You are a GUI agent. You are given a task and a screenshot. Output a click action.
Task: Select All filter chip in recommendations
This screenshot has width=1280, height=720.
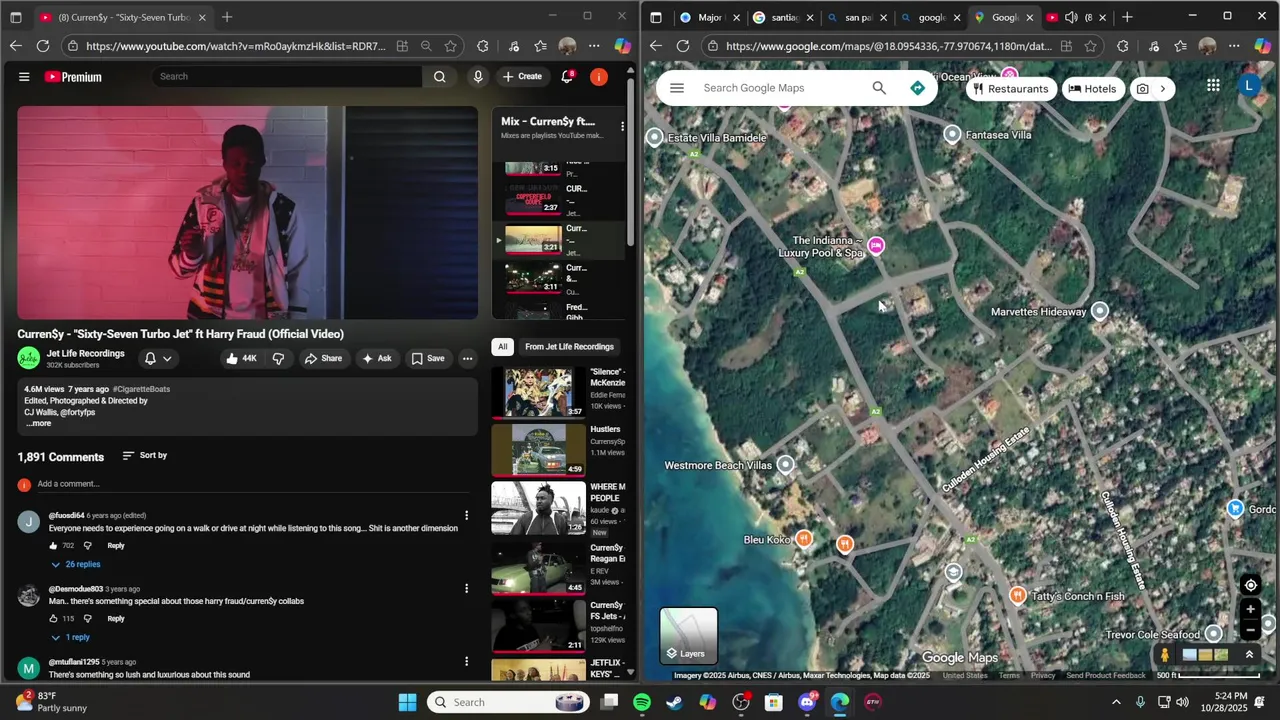pos(503,347)
